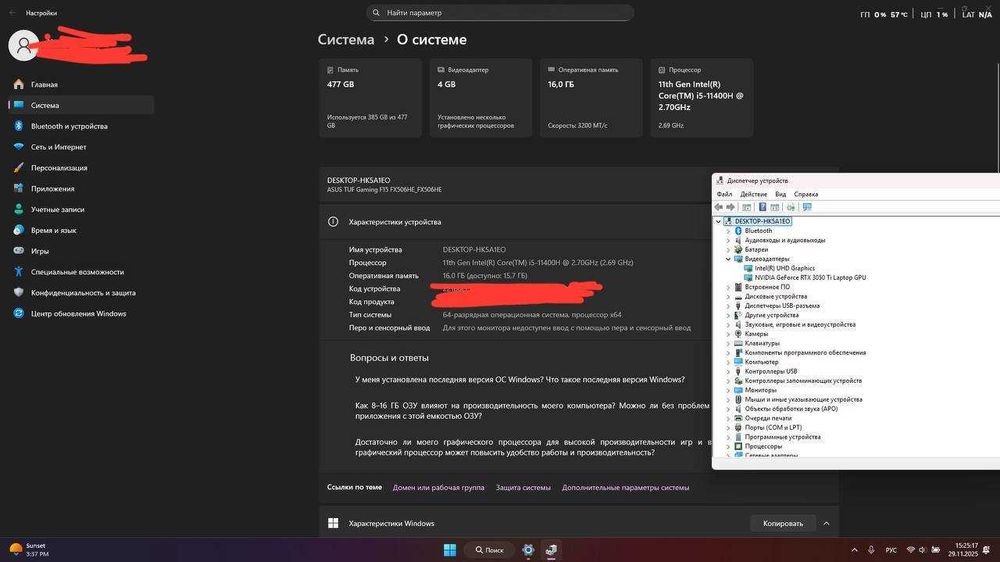1000x562 pixels.
Task: Collapse the Характеристики Windows section chevron
Action: pos(827,524)
